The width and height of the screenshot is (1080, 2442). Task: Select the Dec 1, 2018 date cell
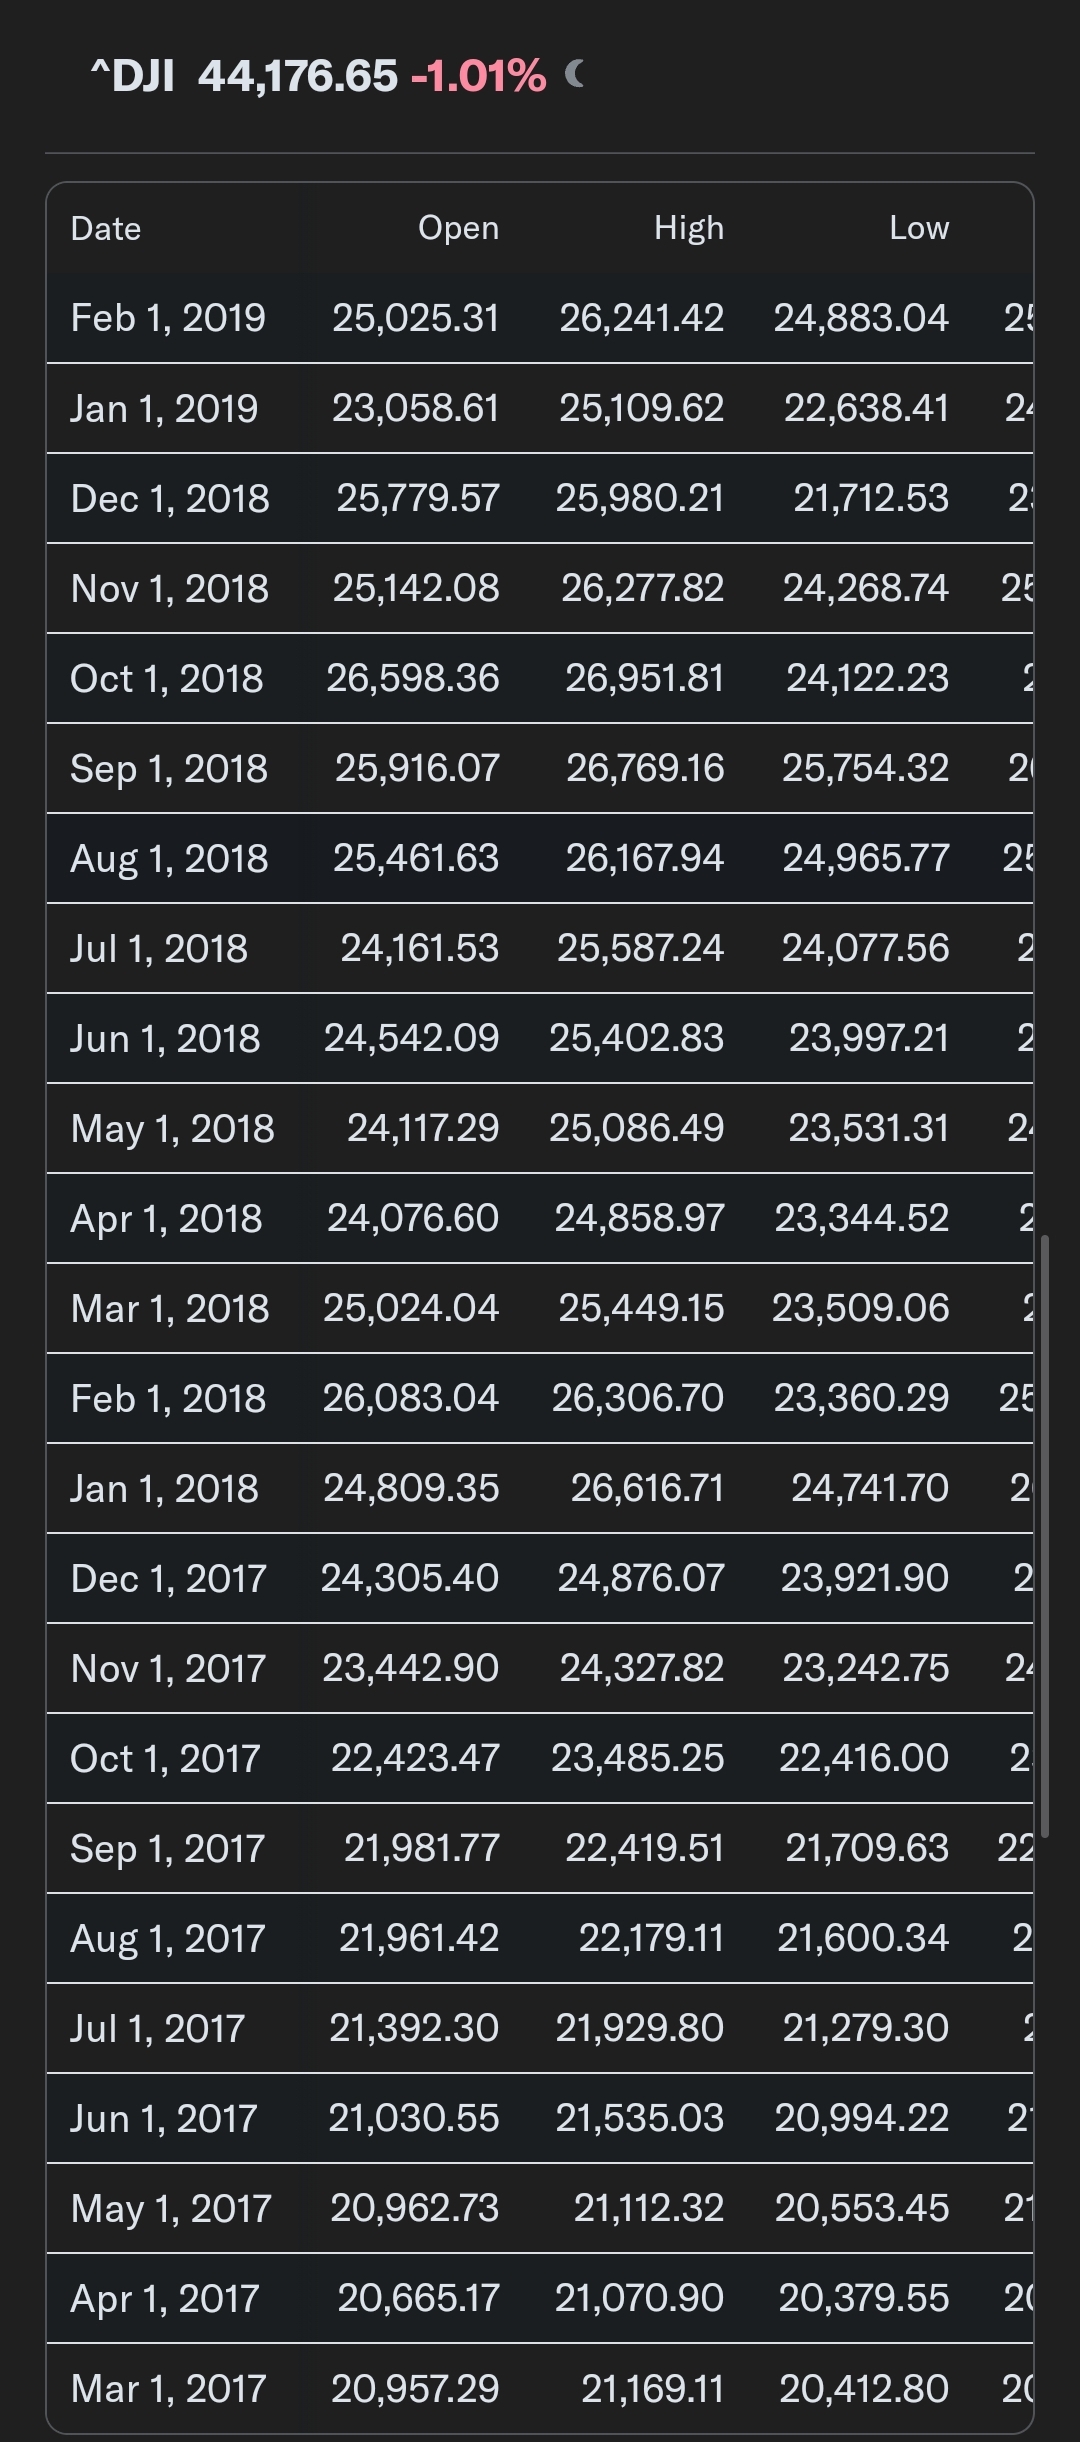(x=170, y=499)
